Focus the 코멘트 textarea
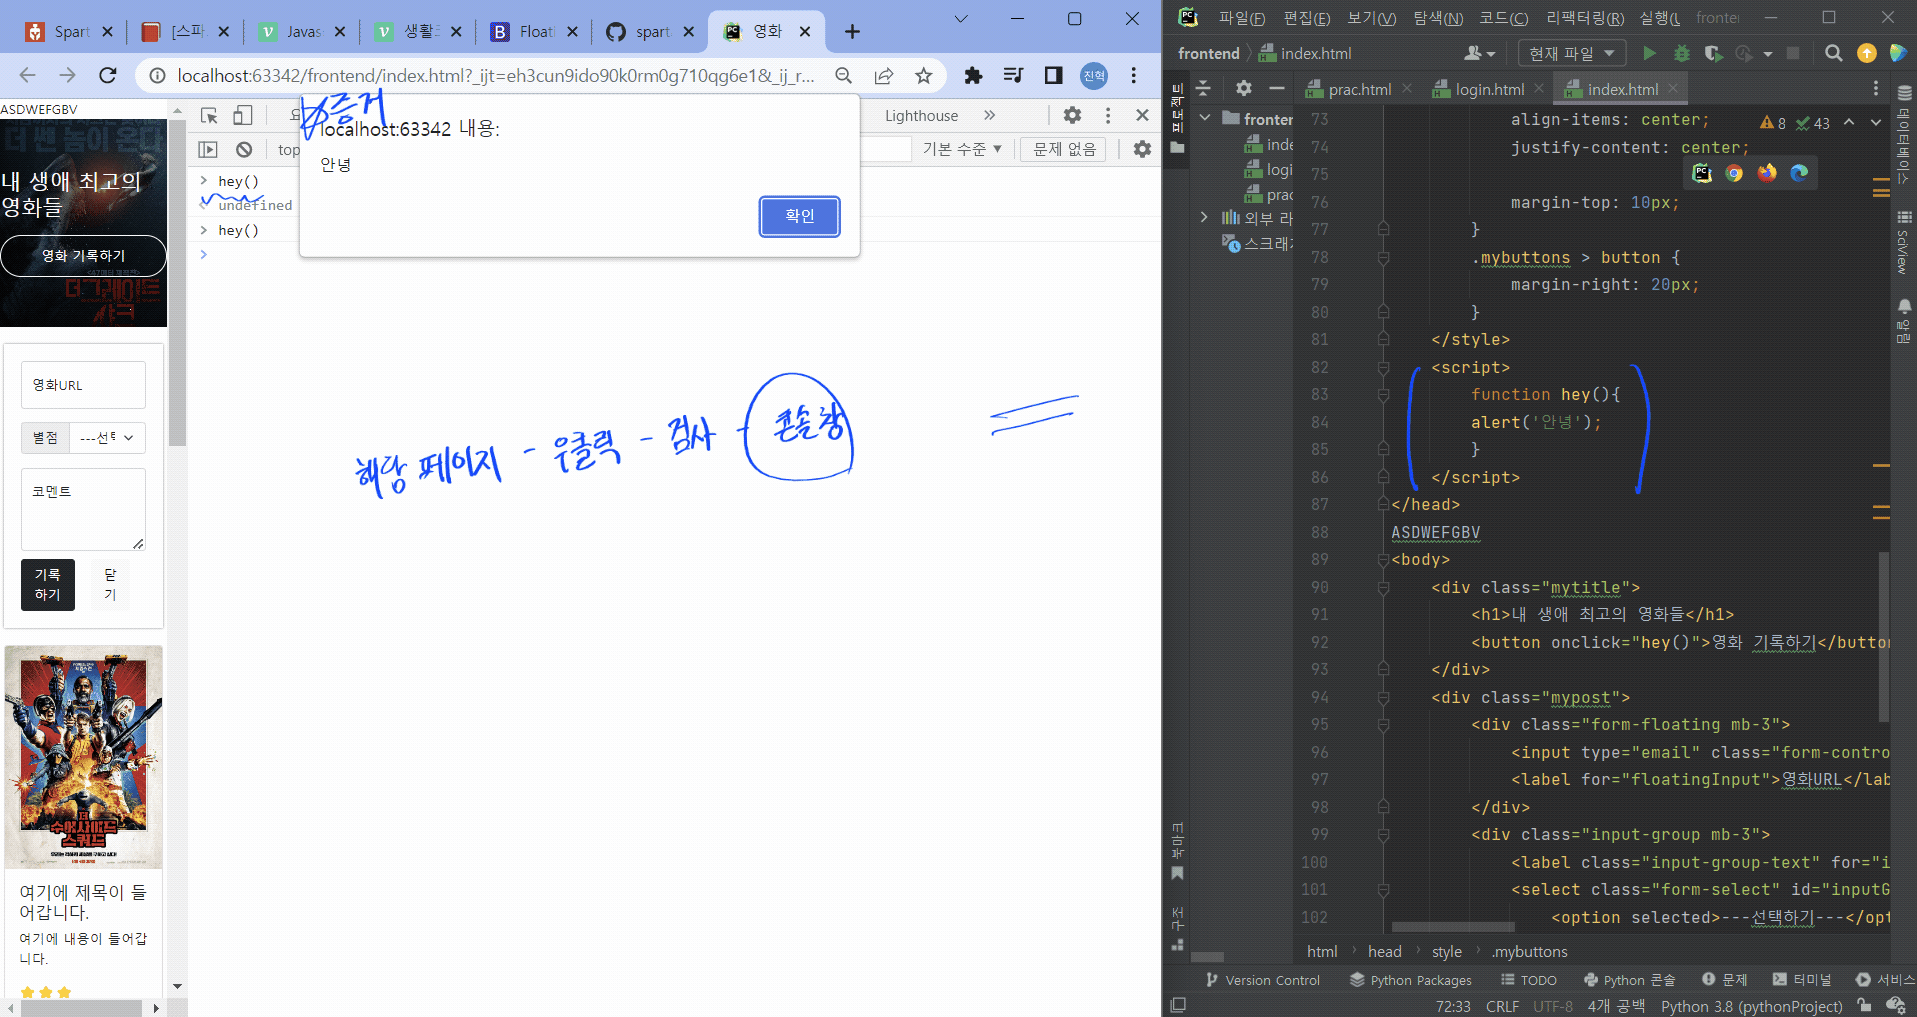This screenshot has width=1917, height=1017. (x=83, y=509)
